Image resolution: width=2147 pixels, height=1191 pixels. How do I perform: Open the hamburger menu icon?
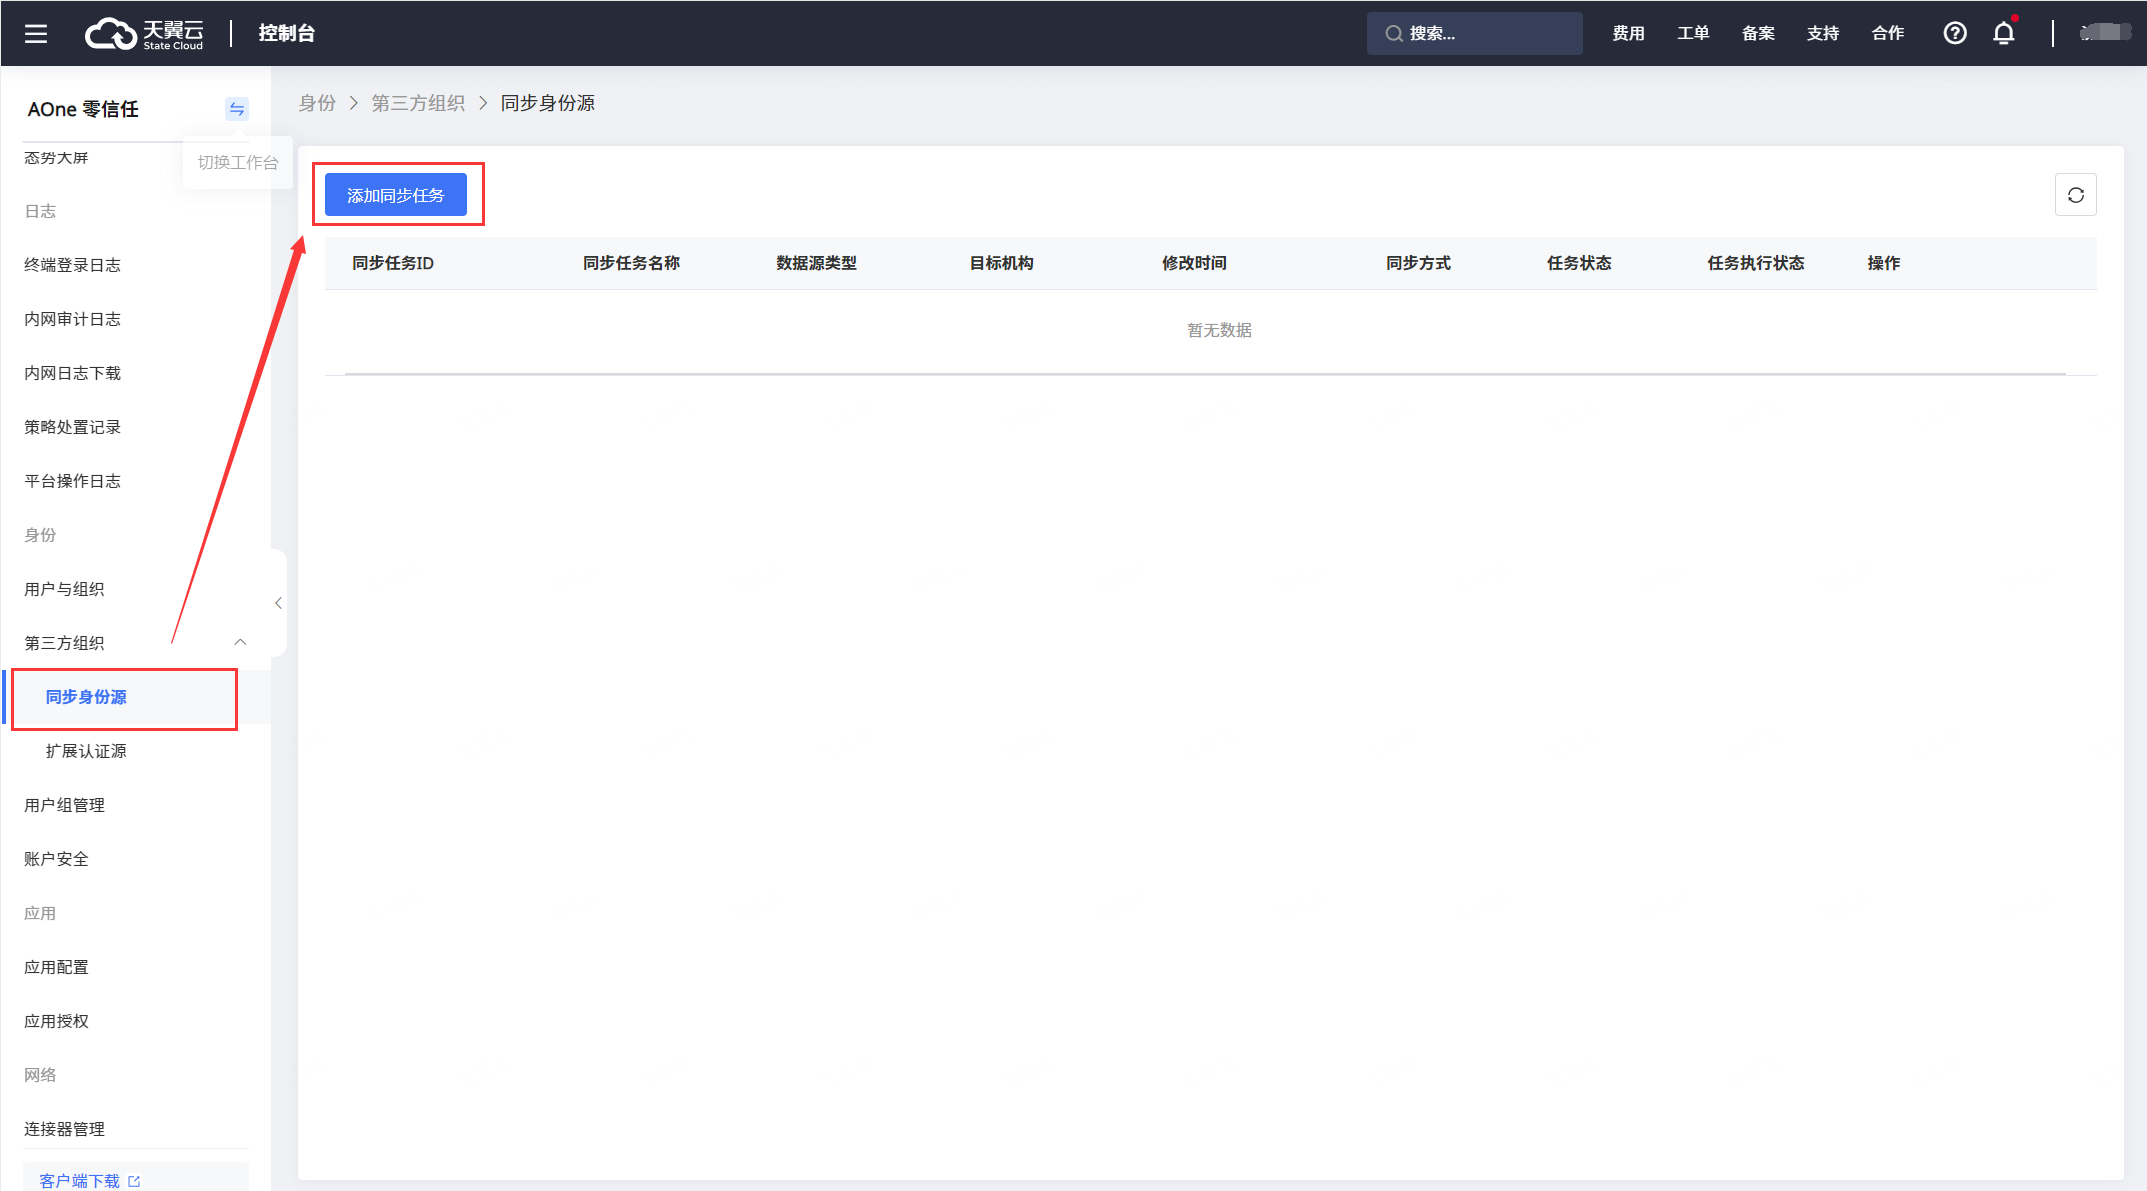coord(36,33)
